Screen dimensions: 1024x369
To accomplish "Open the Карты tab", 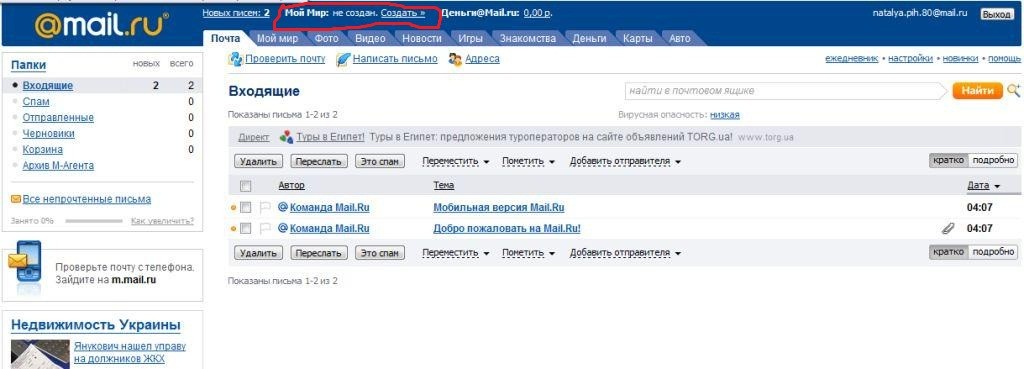I will pos(637,39).
